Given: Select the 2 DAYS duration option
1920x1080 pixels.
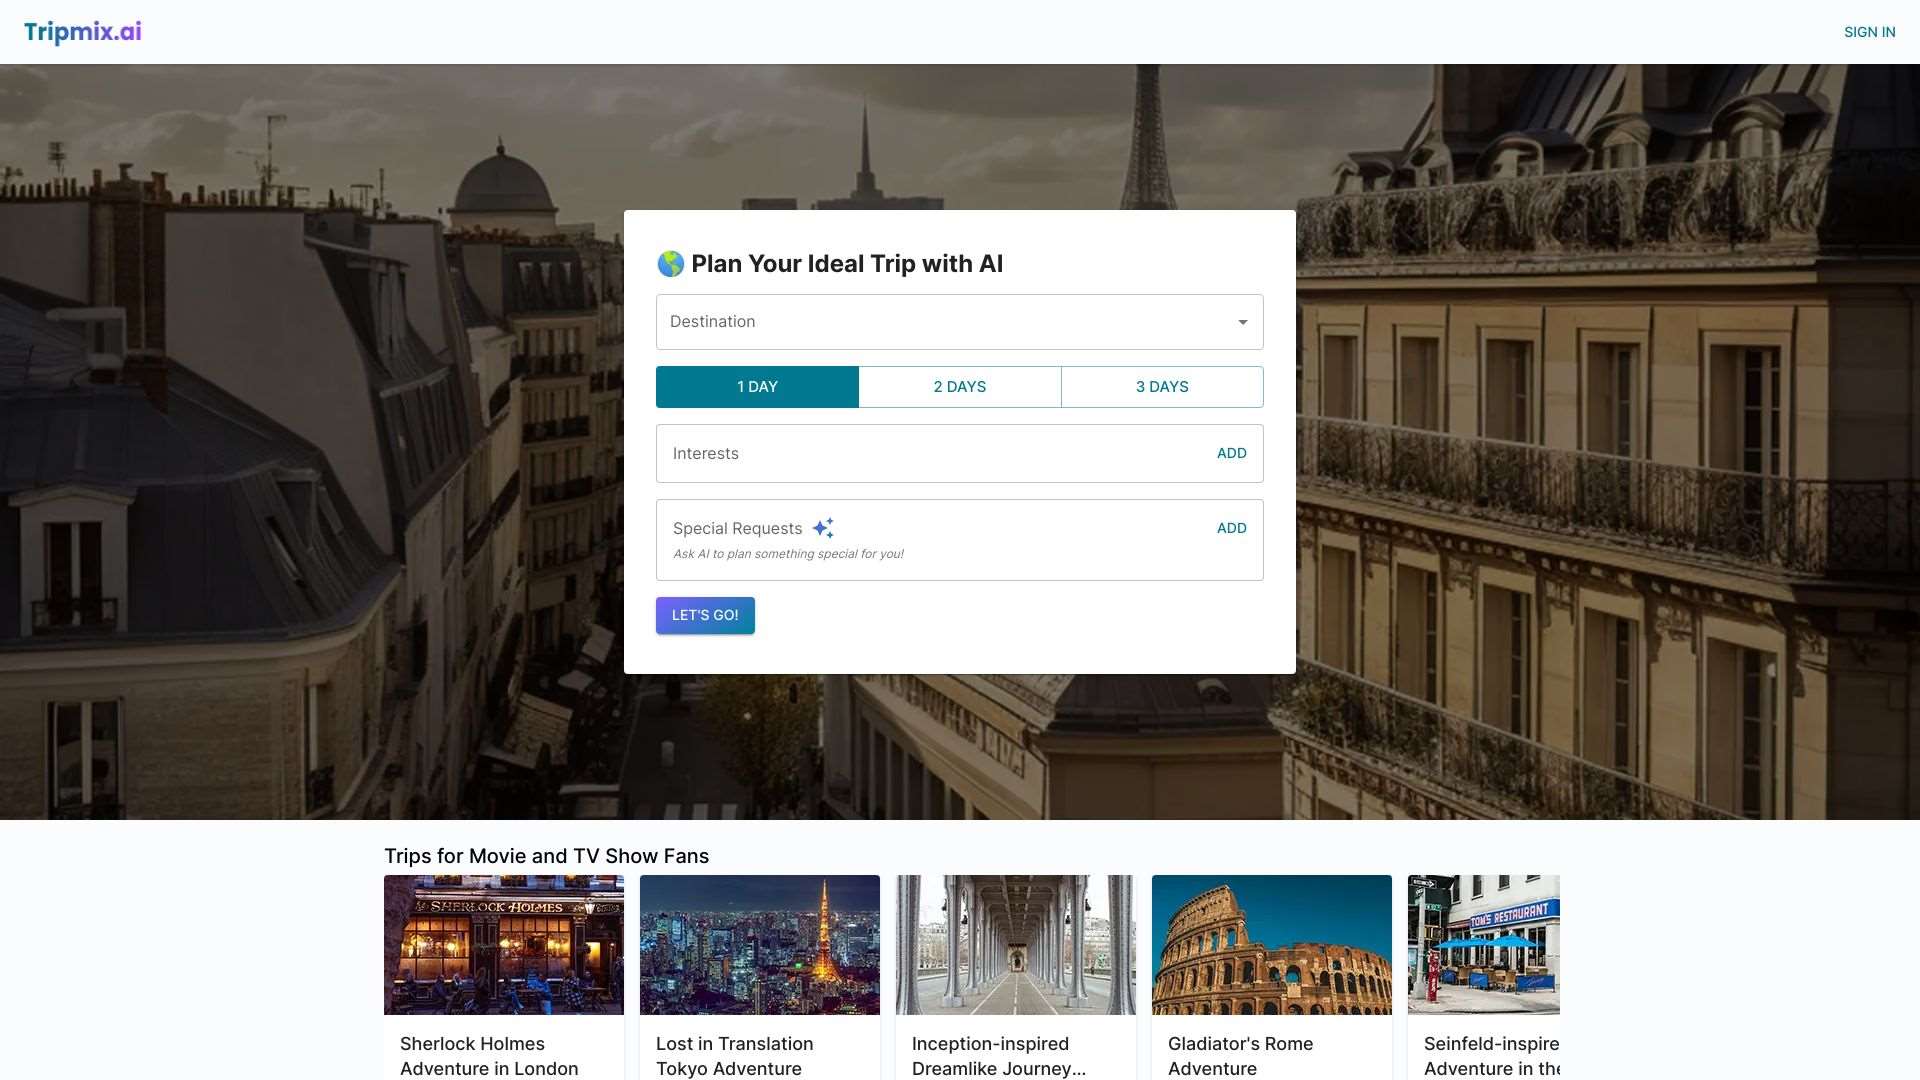Looking at the screenshot, I should pos(959,386).
